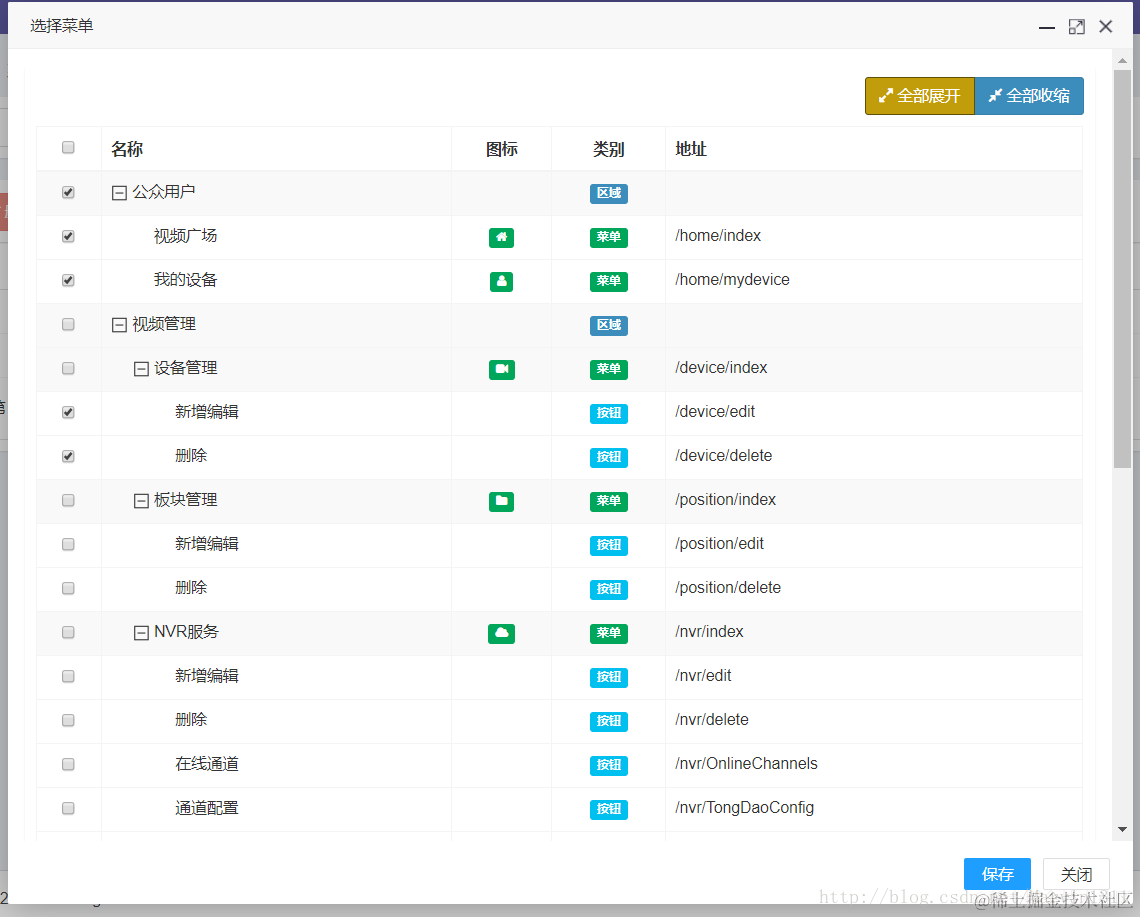Toggle the select-all checkbox in header
This screenshot has height=917, width=1140.
coord(68,148)
